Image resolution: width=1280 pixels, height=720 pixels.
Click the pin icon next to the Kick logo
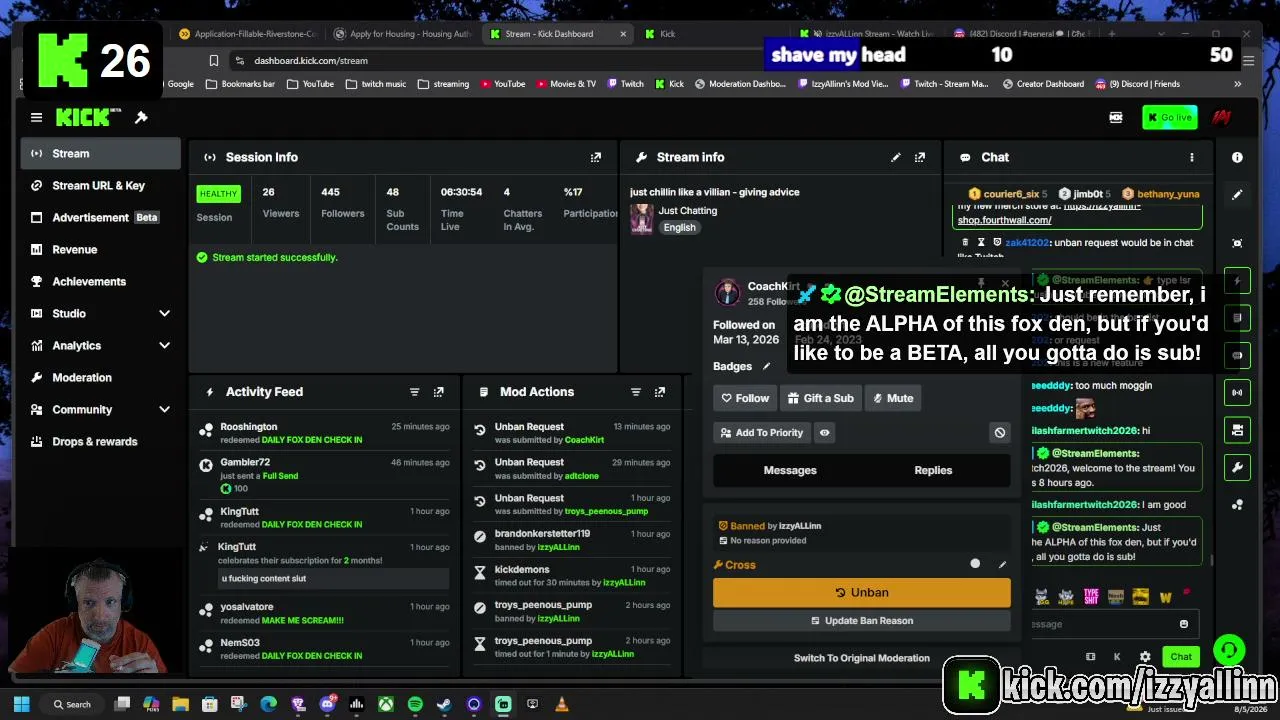tap(141, 118)
